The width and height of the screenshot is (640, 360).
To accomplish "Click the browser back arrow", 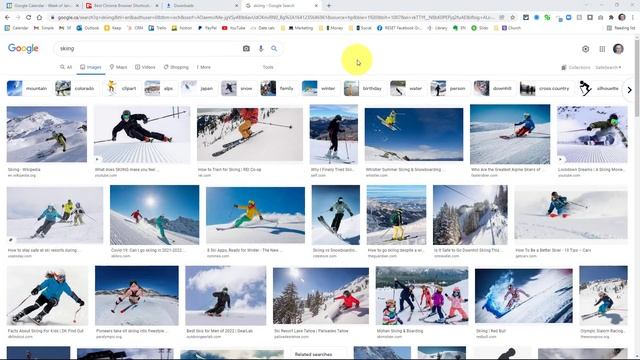I will (x=7, y=18).
